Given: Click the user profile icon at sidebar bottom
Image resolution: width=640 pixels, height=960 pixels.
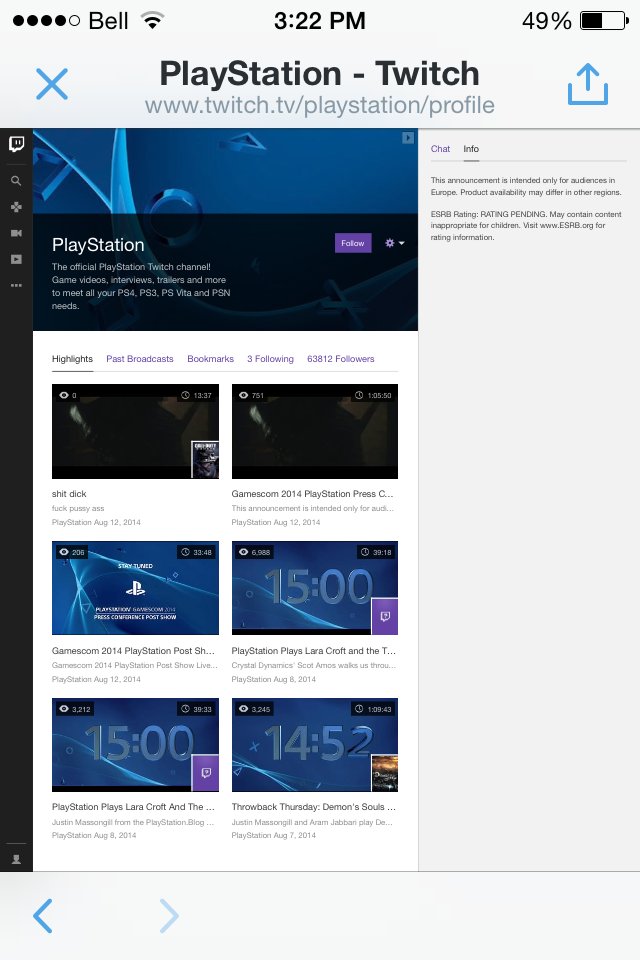Looking at the screenshot, I should (x=16, y=858).
